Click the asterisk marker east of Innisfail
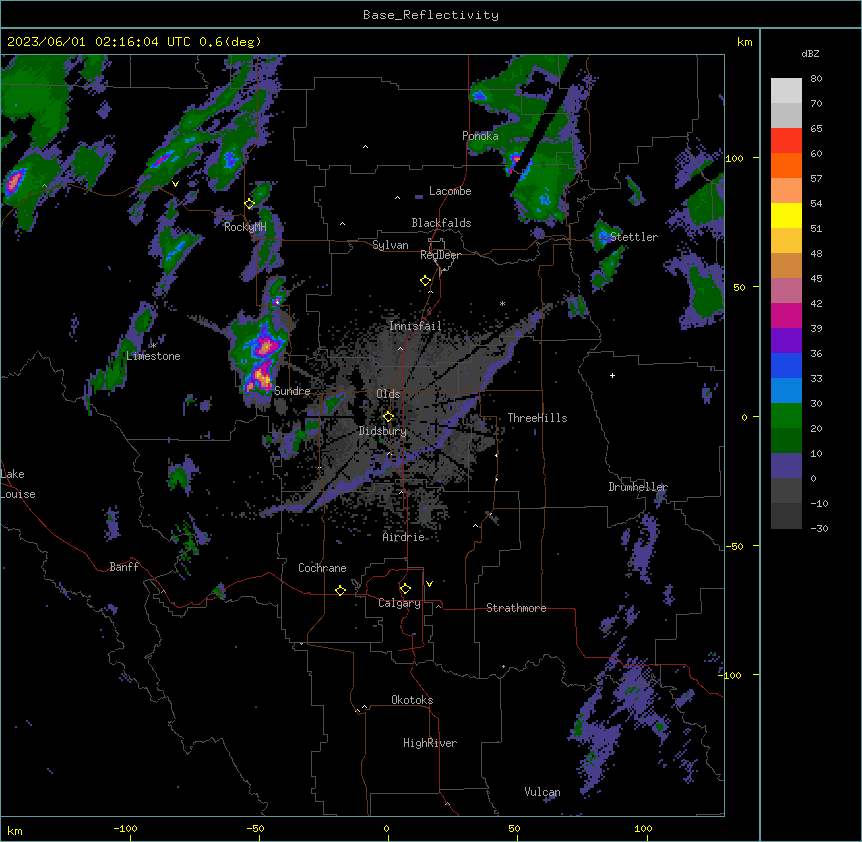 pyautogui.click(x=502, y=303)
